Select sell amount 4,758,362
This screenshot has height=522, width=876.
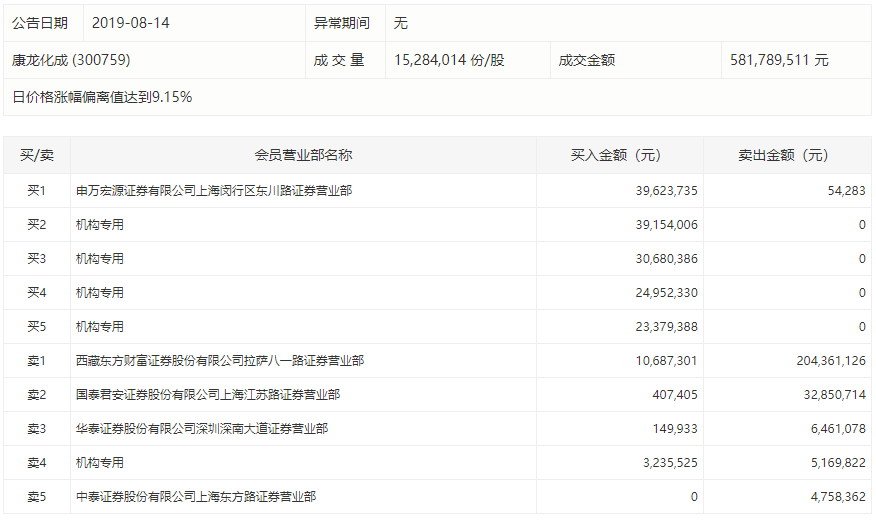838,497
